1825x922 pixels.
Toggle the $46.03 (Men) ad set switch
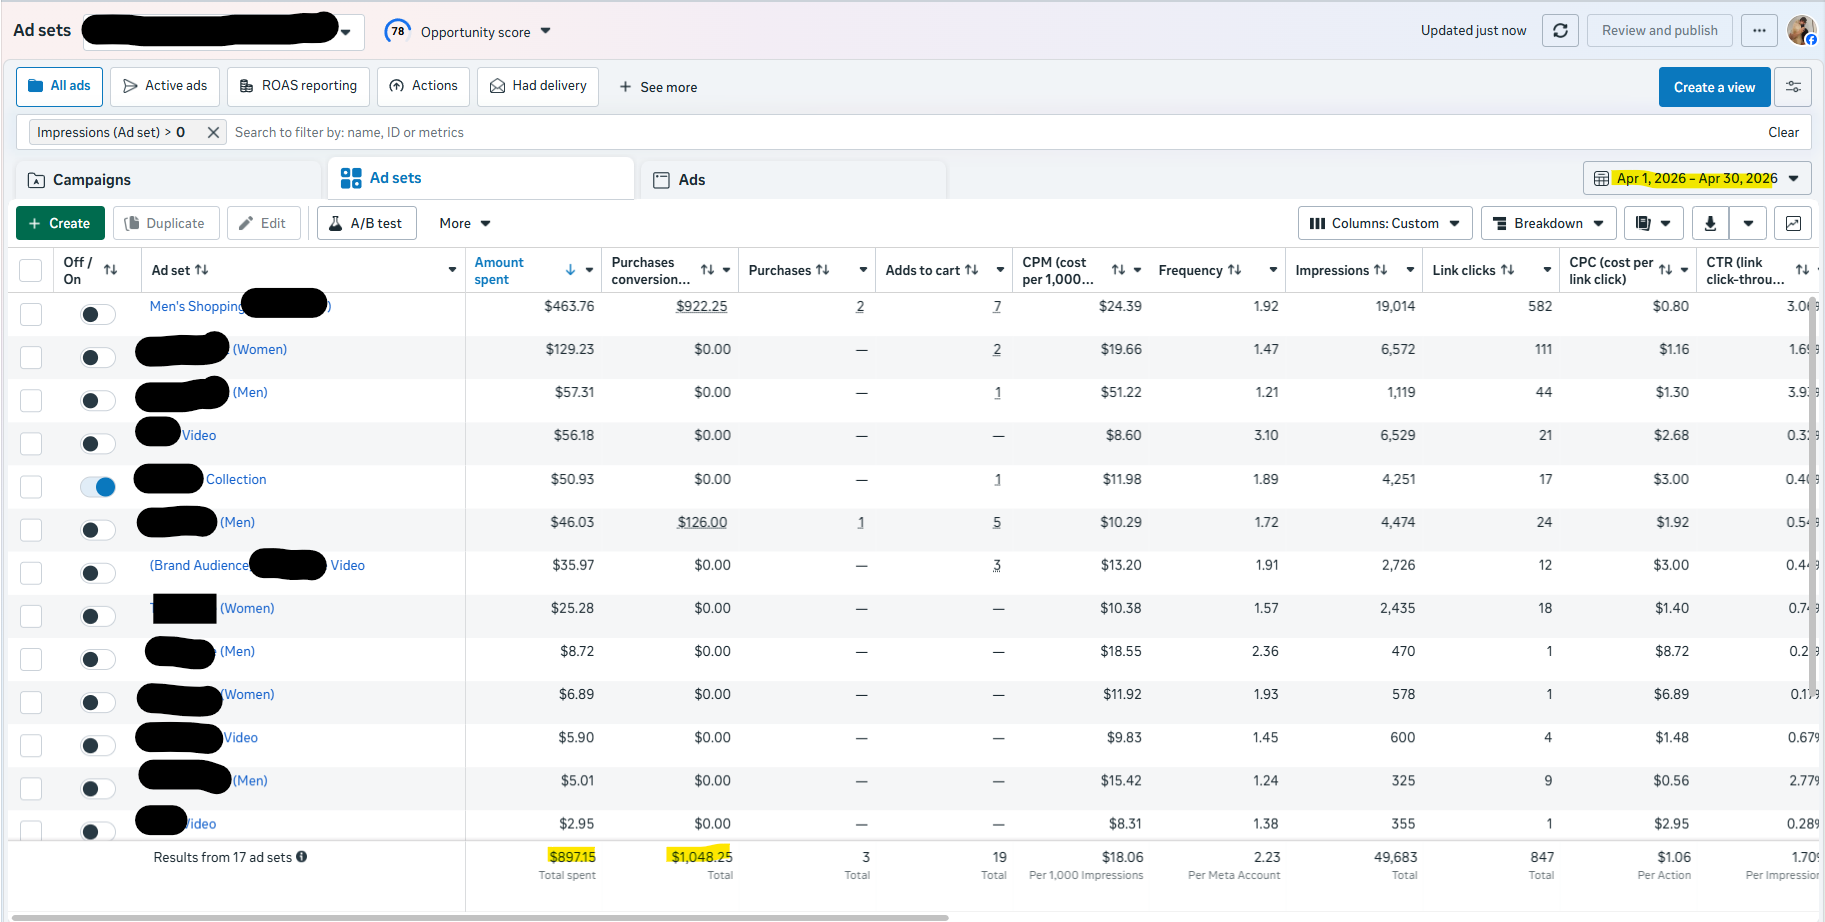[x=98, y=530]
